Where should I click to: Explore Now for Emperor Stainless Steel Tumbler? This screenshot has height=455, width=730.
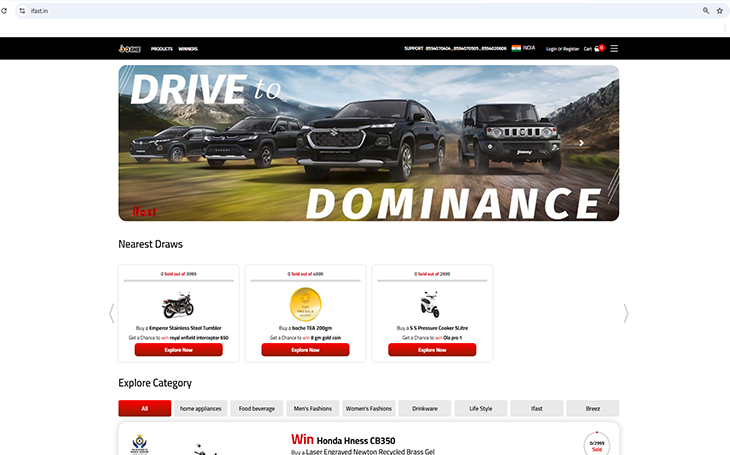(179, 350)
